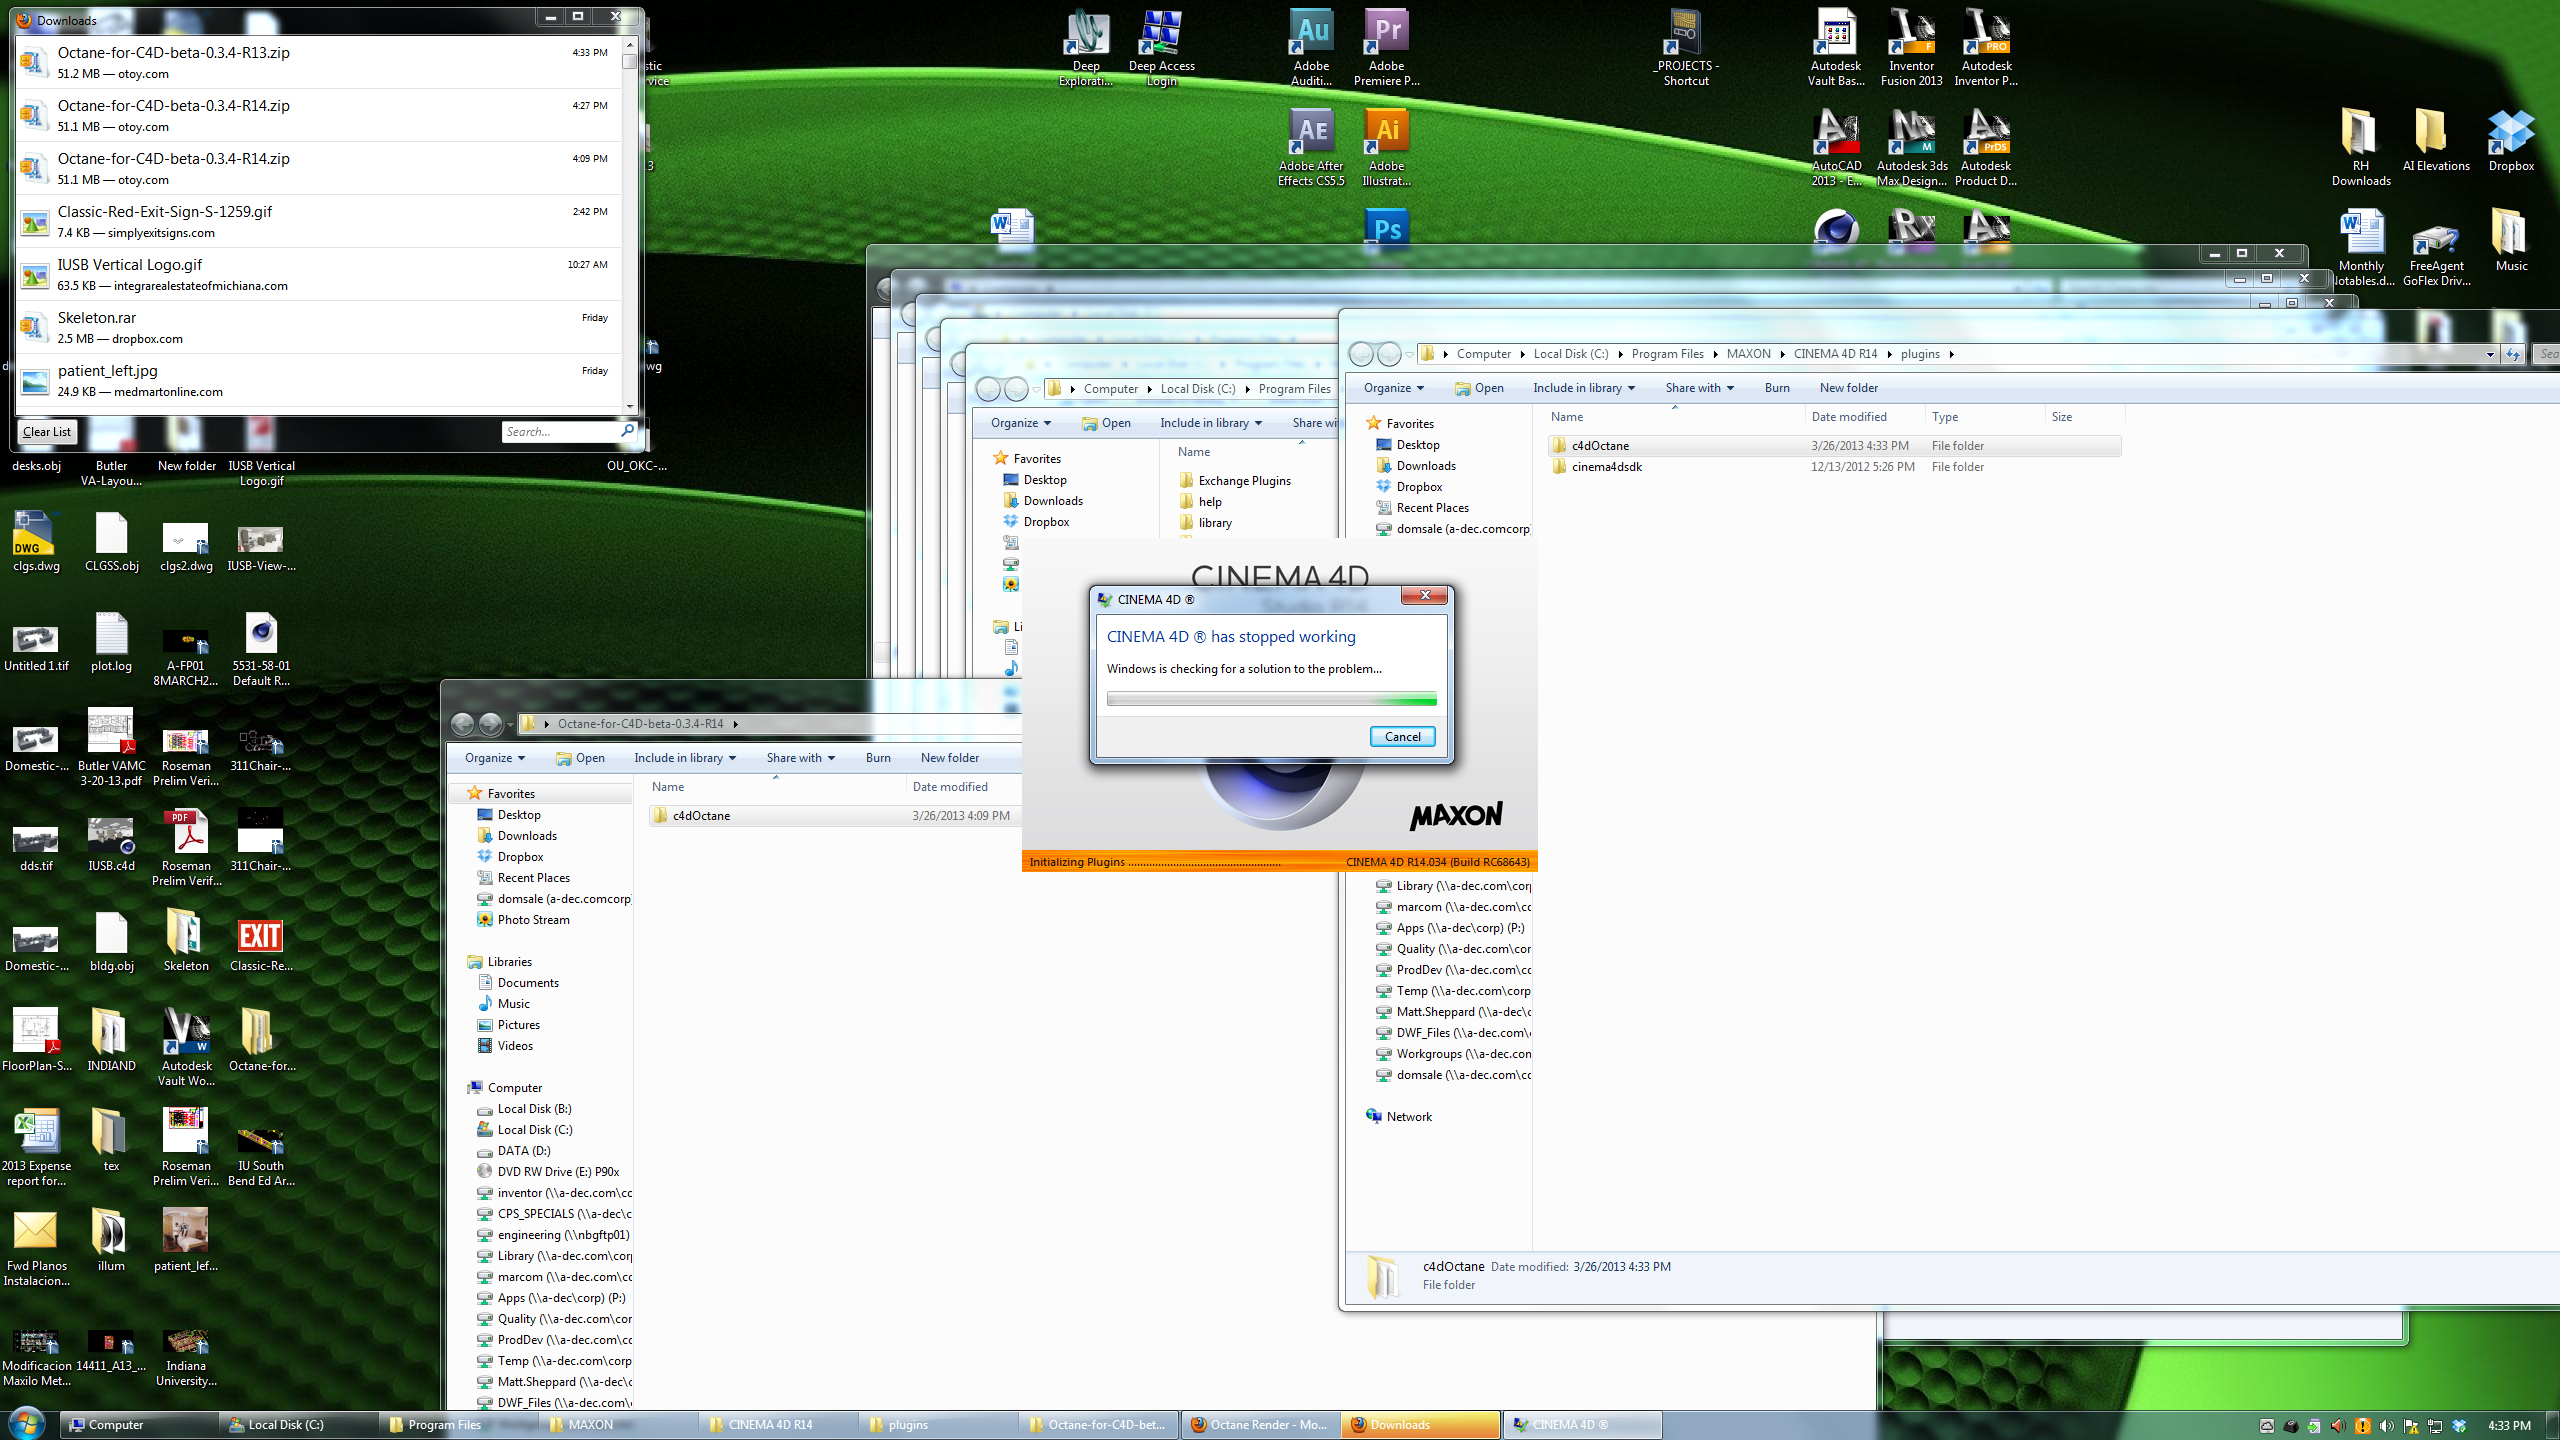2560x1440 pixels.
Task: Launch the Adobe Premiere Pro desktop shortcut
Action: (x=1386, y=47)
